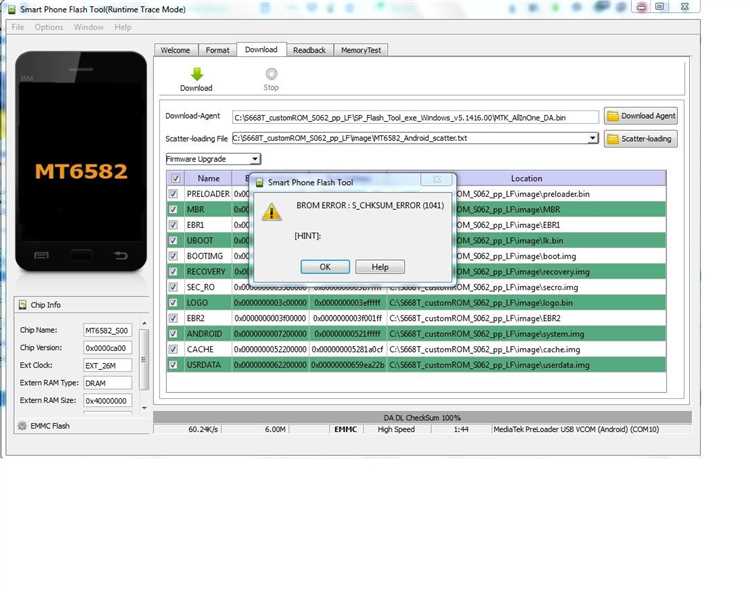Uncheck the ANDROID row checkbox
The width and height of the screenshot is (750, 592).
tap(173, 334)
